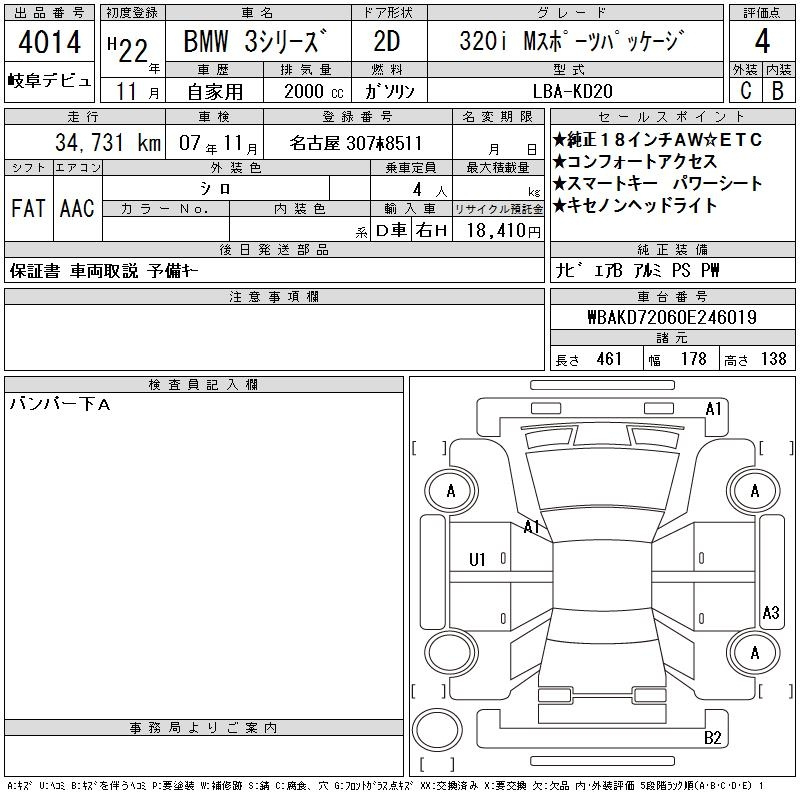Click the 後日発送部品 header
Screen dimensions: 800x800
coord(274,249)
